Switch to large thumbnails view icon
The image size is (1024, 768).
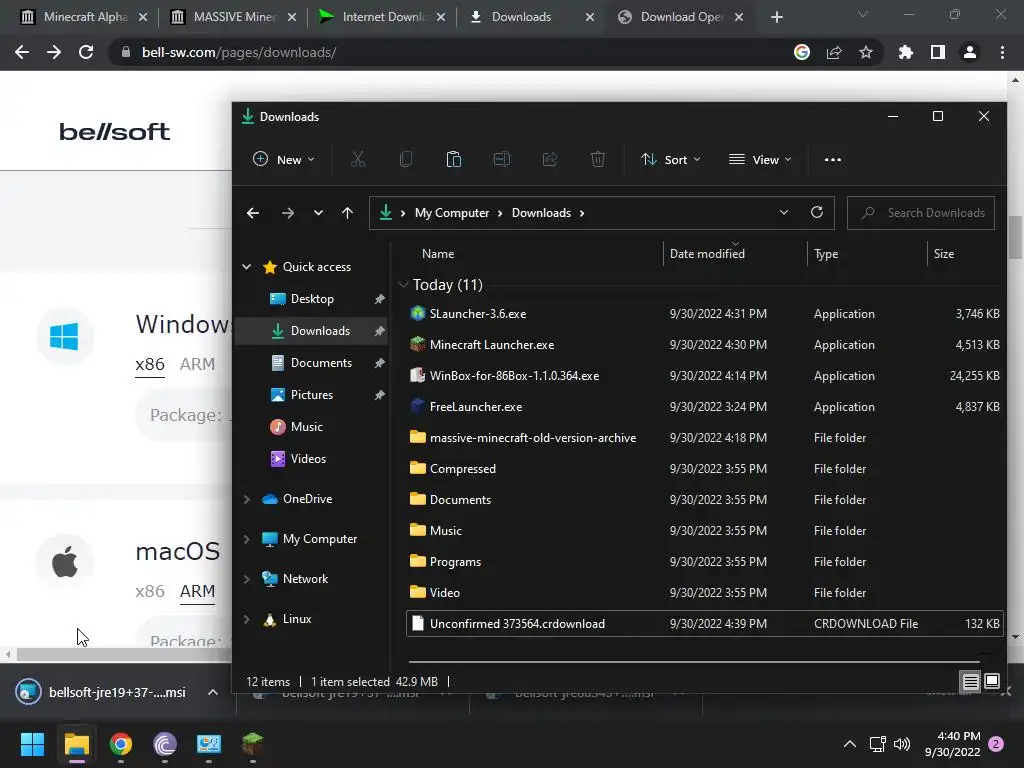[992, 682]
